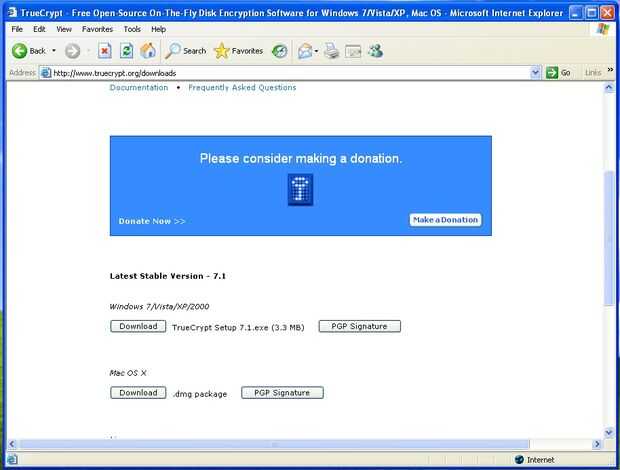Print the page with printer icon
Image resolution: width=620 pixels, height=470 pixels.
tap(331, 51)
